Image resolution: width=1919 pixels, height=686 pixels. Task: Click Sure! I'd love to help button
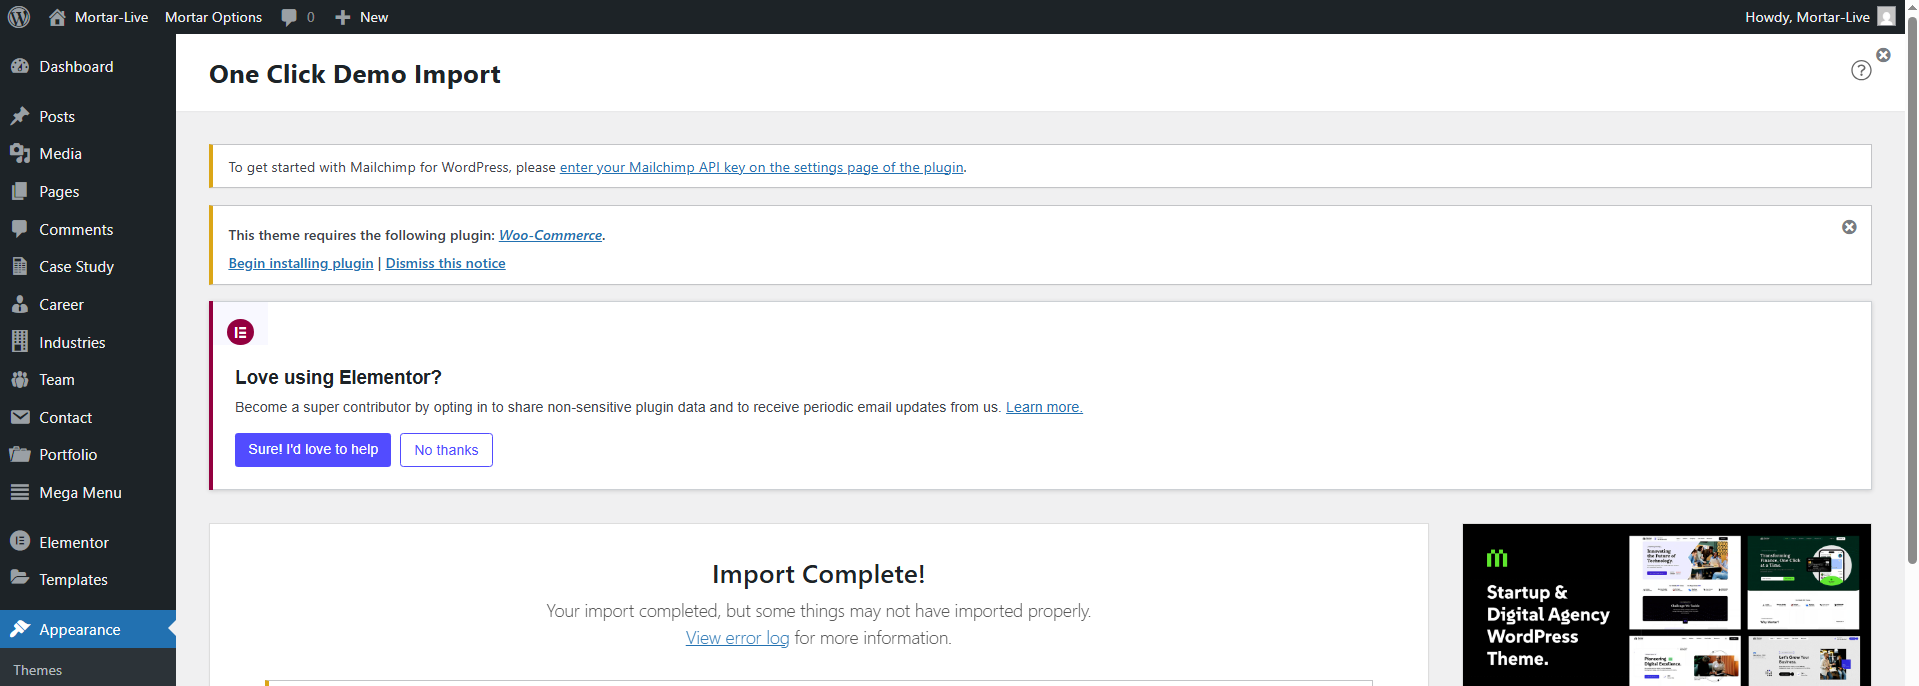coord(313,450)
